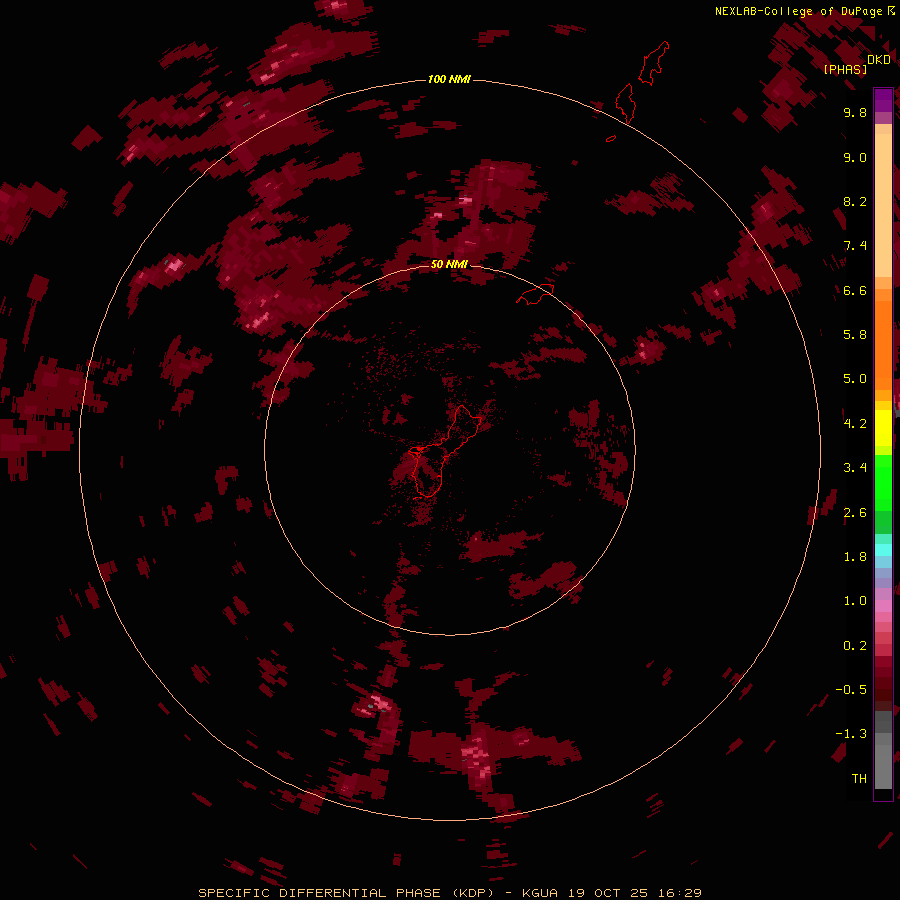
Task: Click the 8.2 scale value
Action: click(x=855, y=201)
